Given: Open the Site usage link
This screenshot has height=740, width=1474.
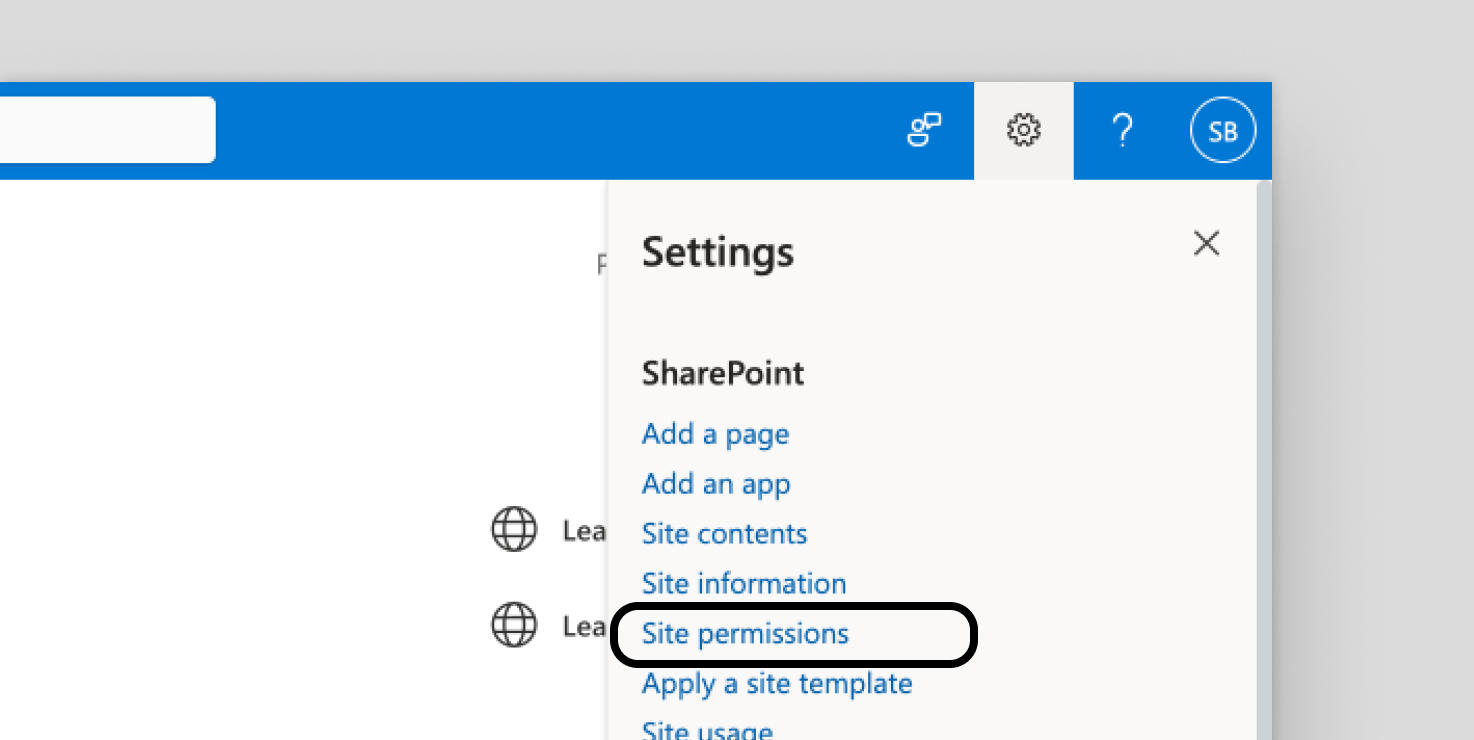Looking at the screenshot, I should pyautogui.click(x=707, y=729).
